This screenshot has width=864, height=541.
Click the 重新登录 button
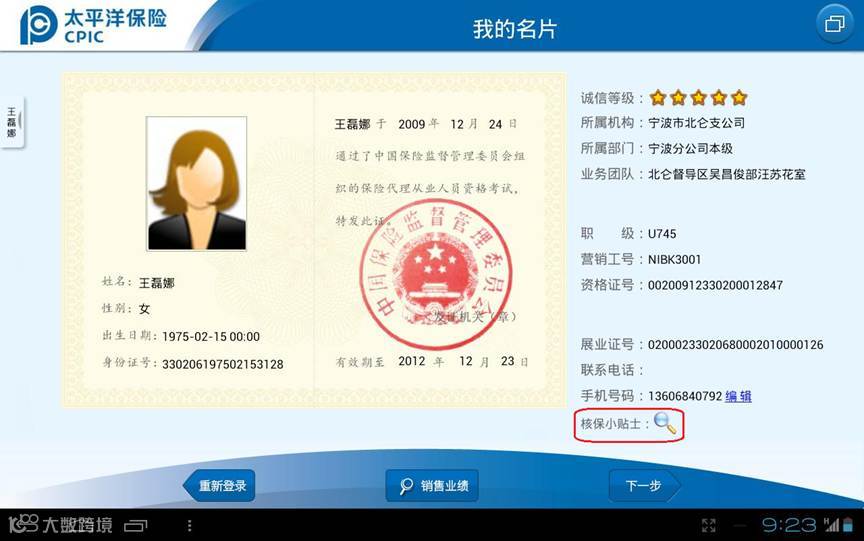pyautogui.click(x=219, y=485)
